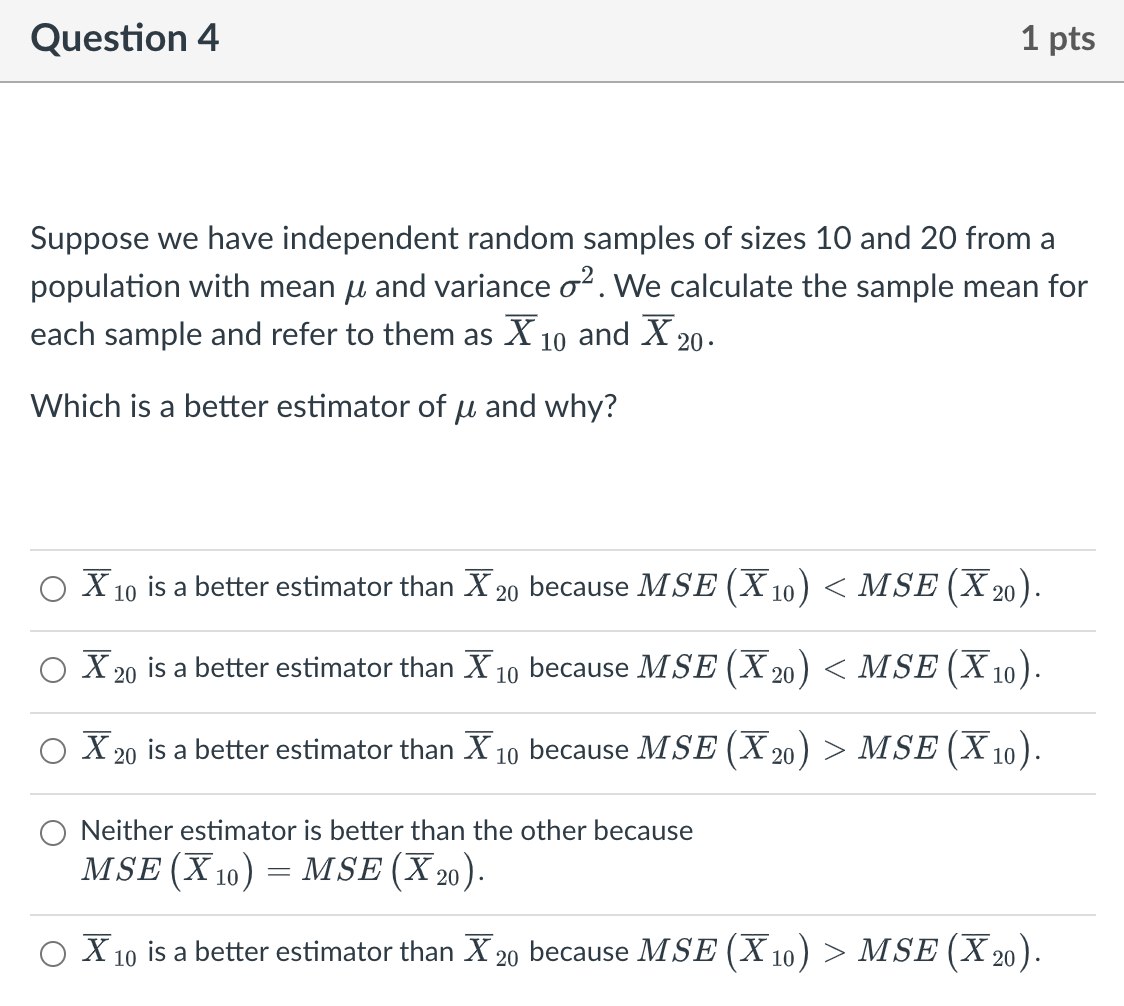The image size is (1124, 1006).
Task: Select the radio button for MSE(X̄10) < MSE(X̄20)
Action: 51,588
